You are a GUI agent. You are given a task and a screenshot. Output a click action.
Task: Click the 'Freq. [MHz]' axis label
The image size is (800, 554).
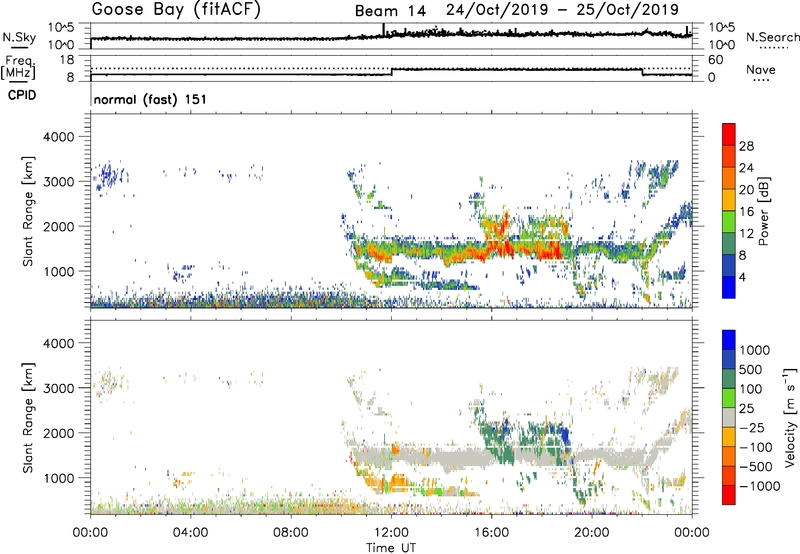[x=18, y=68]
